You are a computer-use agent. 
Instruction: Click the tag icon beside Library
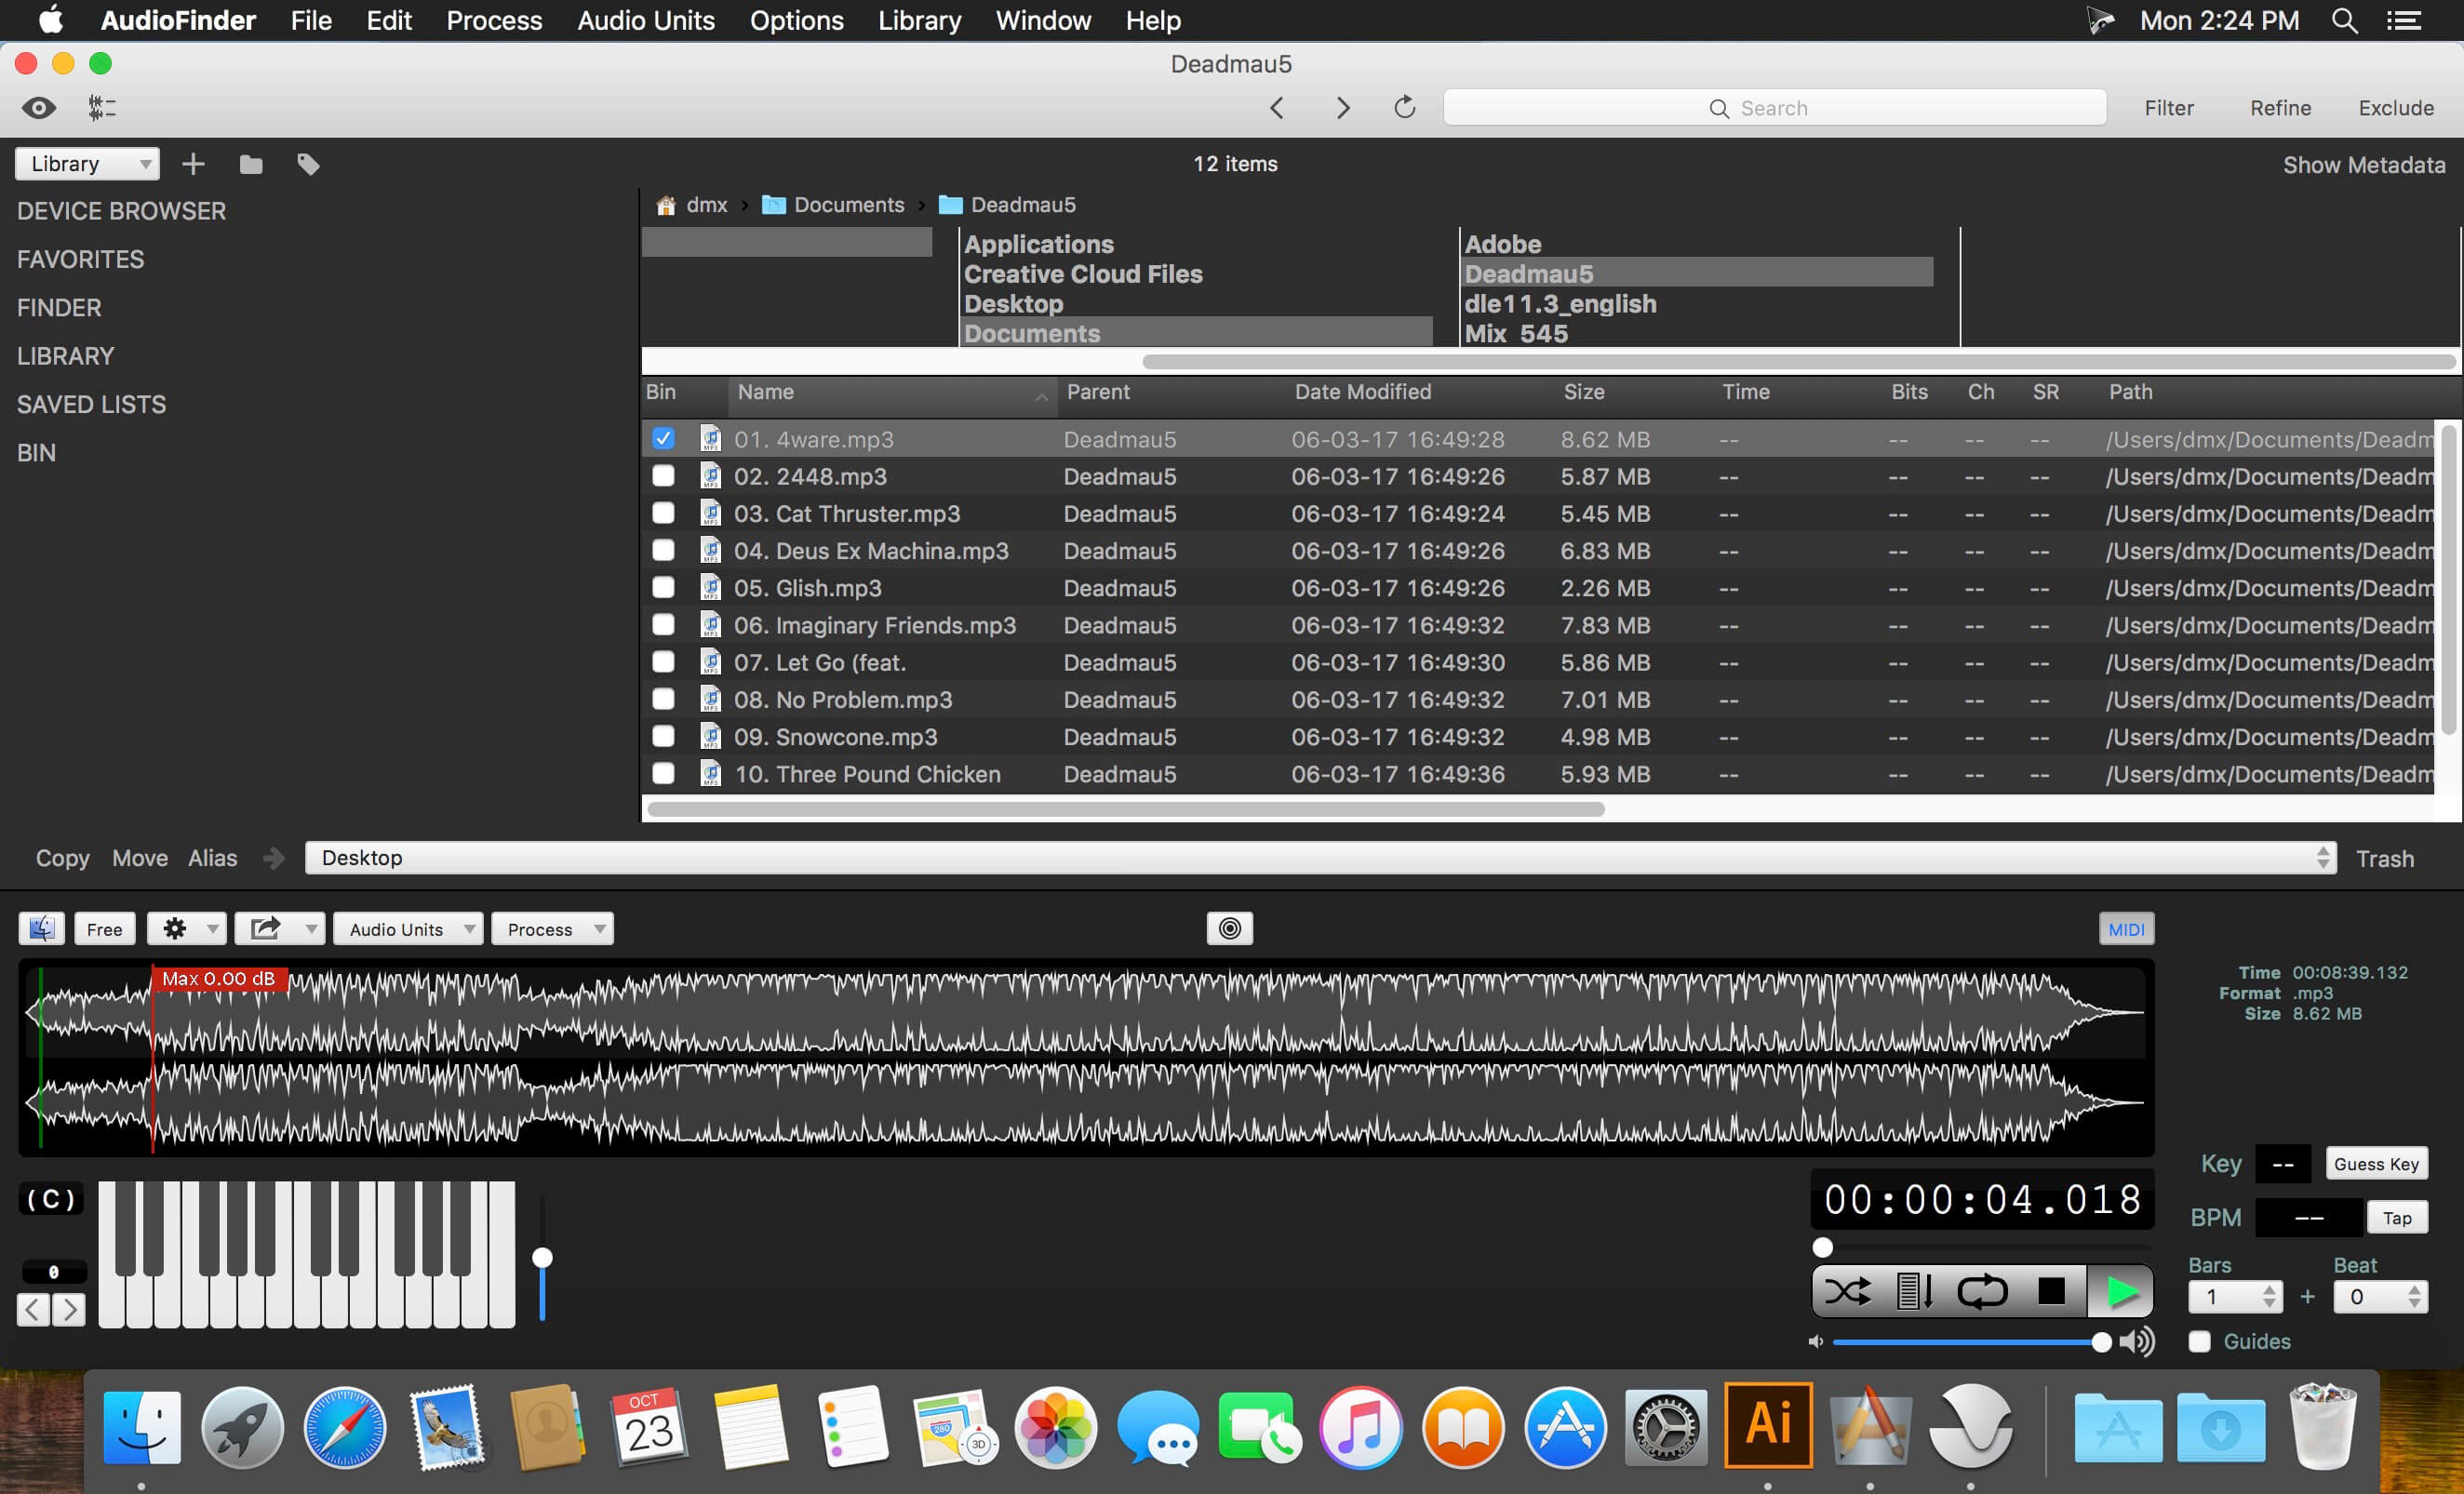(x=308, y=164)
